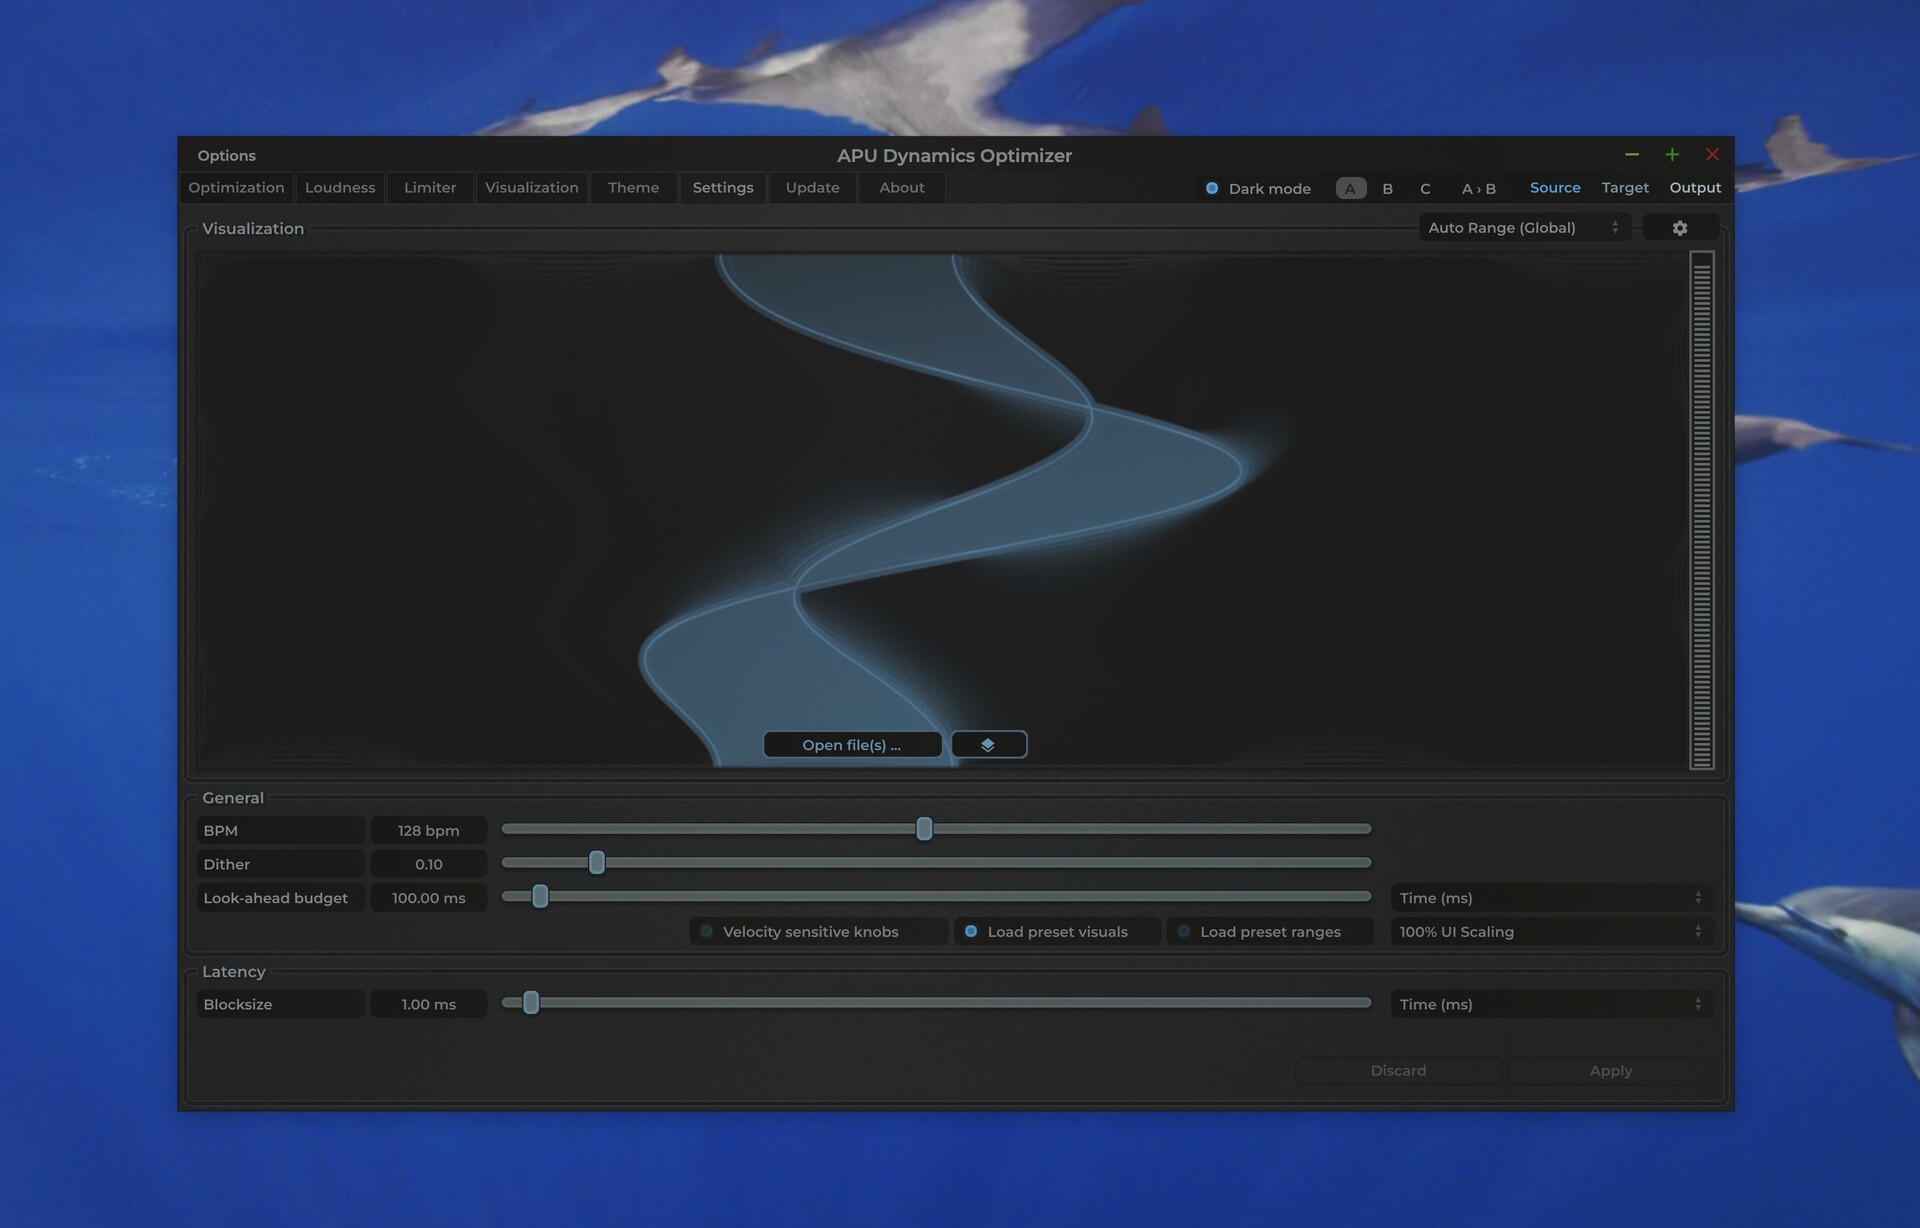Switch to Visualization tab
Viewport: 1920px width, 1228px height.
click(x=532, y=188)
